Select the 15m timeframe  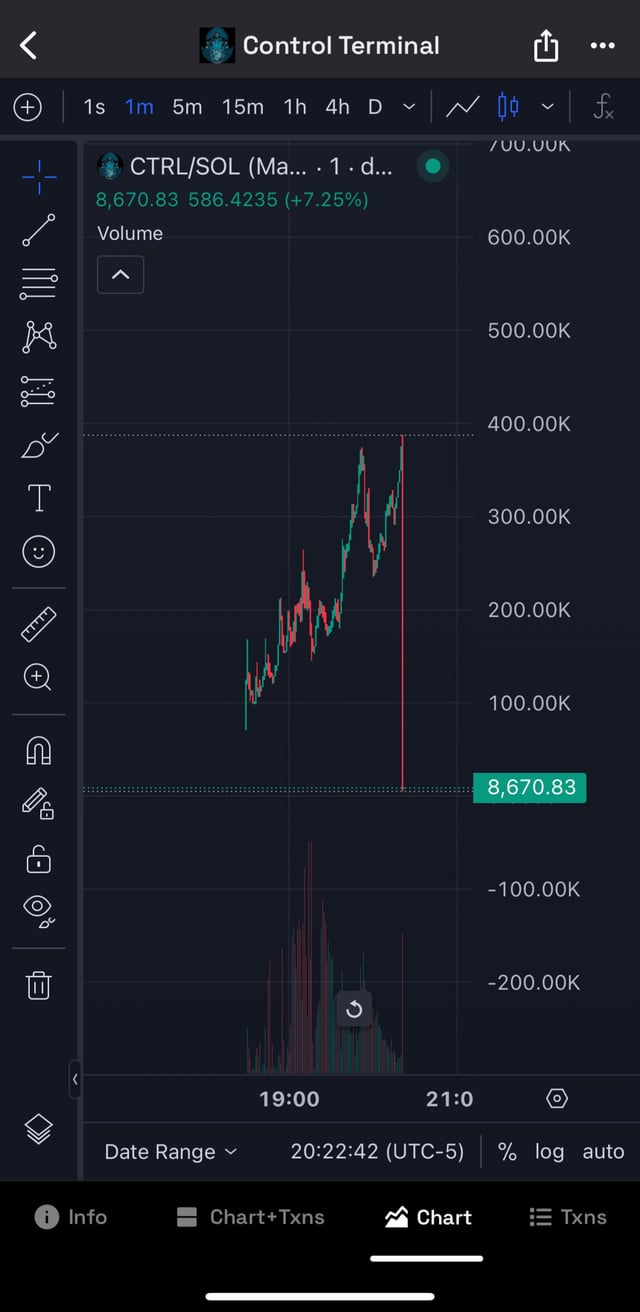coord(243,107)
